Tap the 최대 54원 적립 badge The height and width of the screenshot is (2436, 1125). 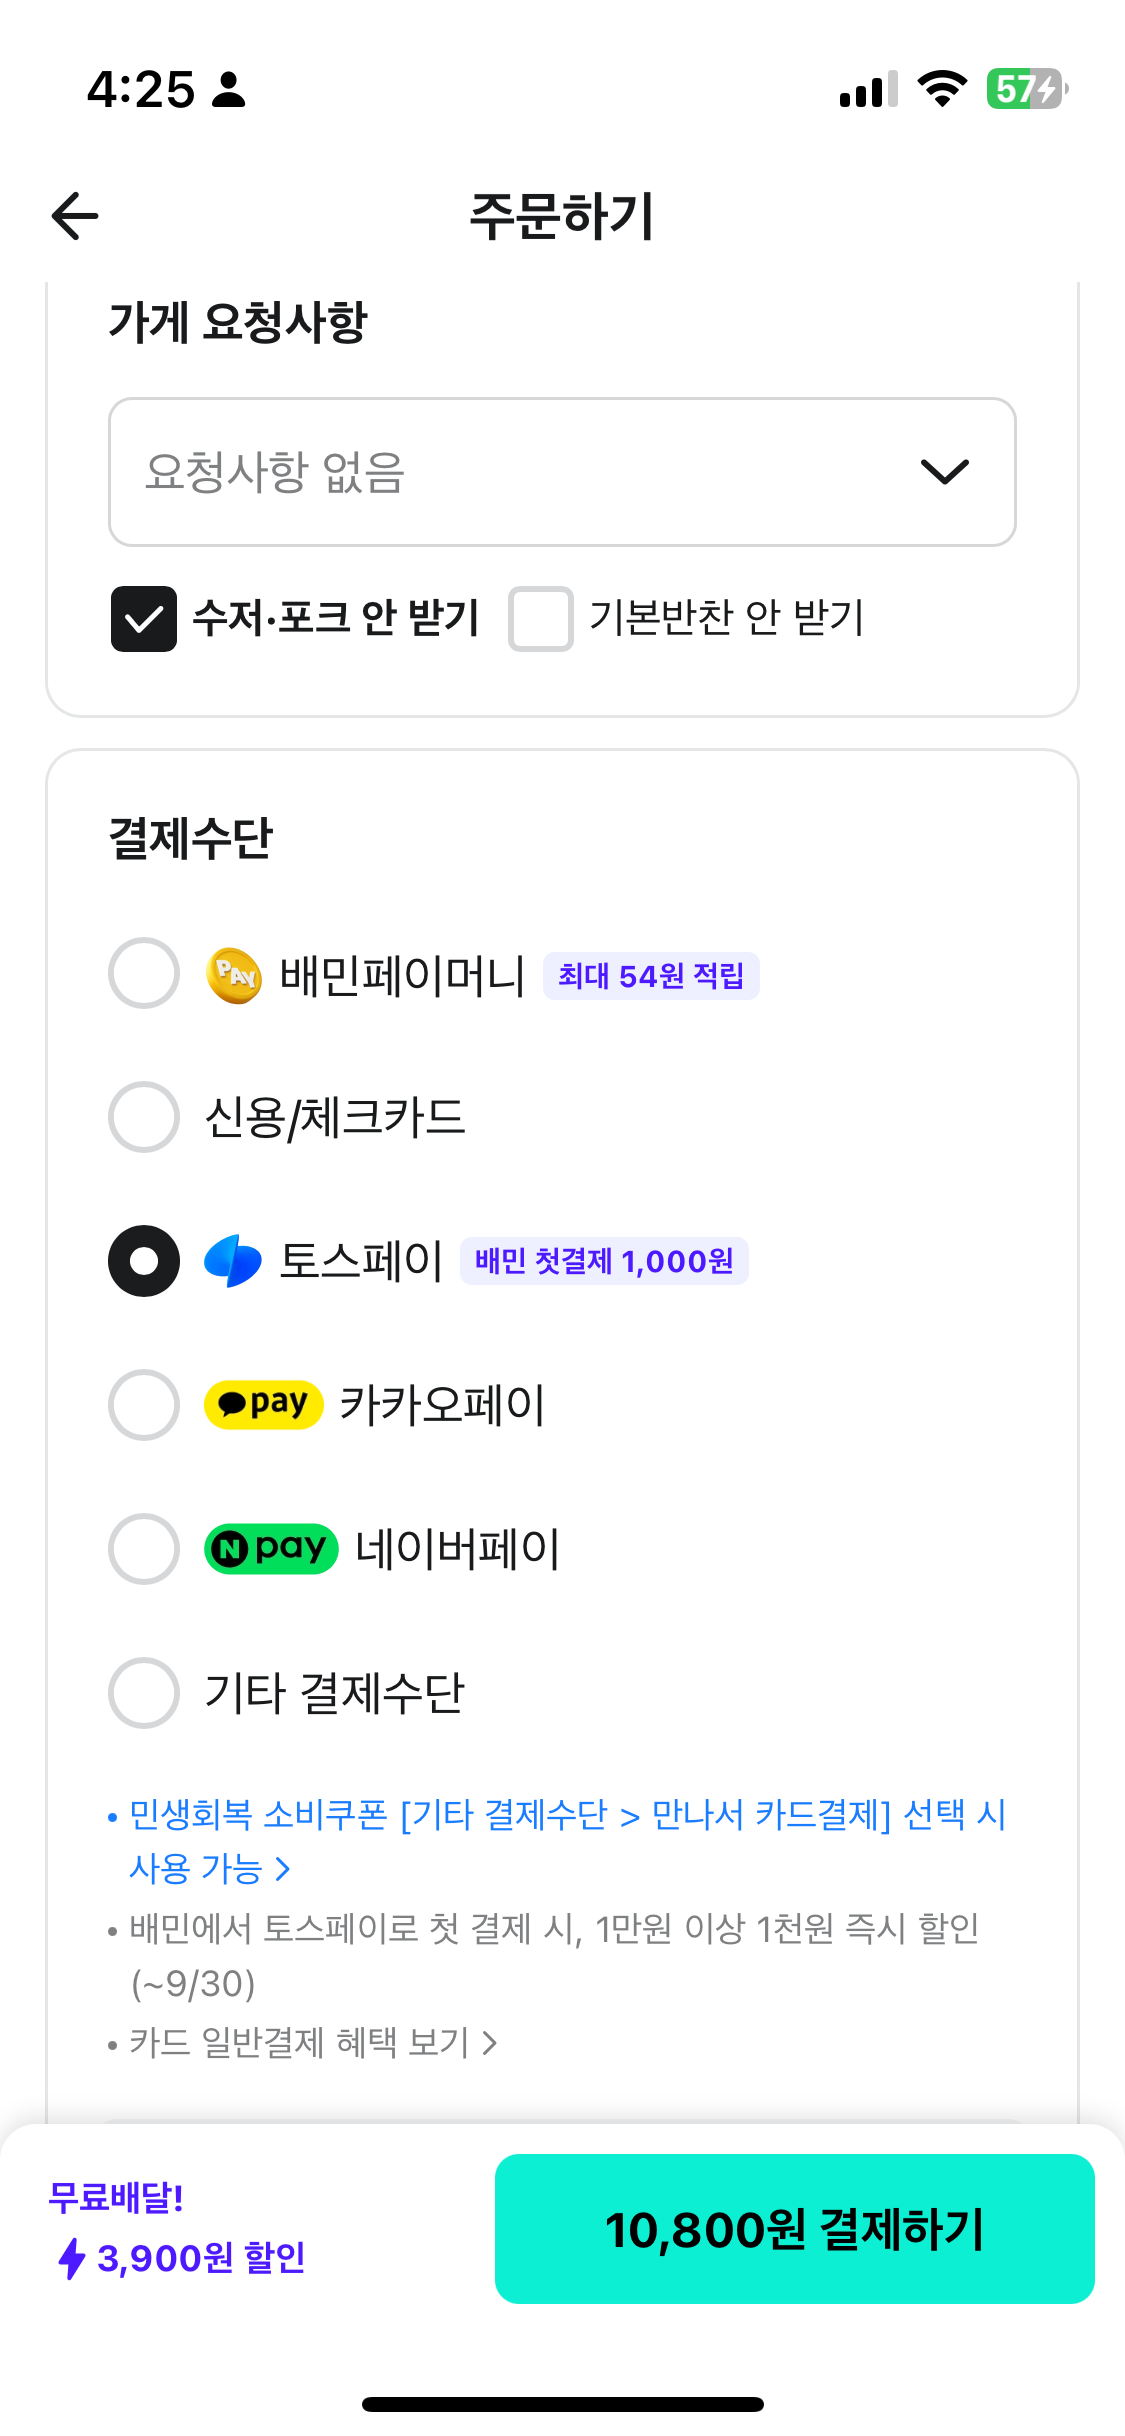click(x=651, y=976)
